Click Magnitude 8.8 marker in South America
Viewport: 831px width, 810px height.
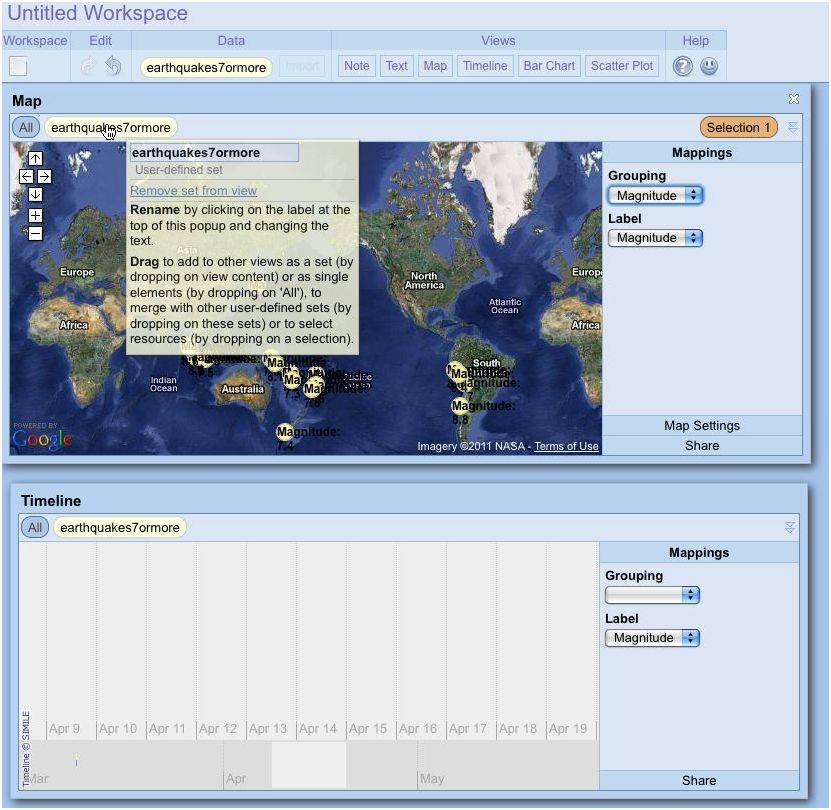click(459, 406)
